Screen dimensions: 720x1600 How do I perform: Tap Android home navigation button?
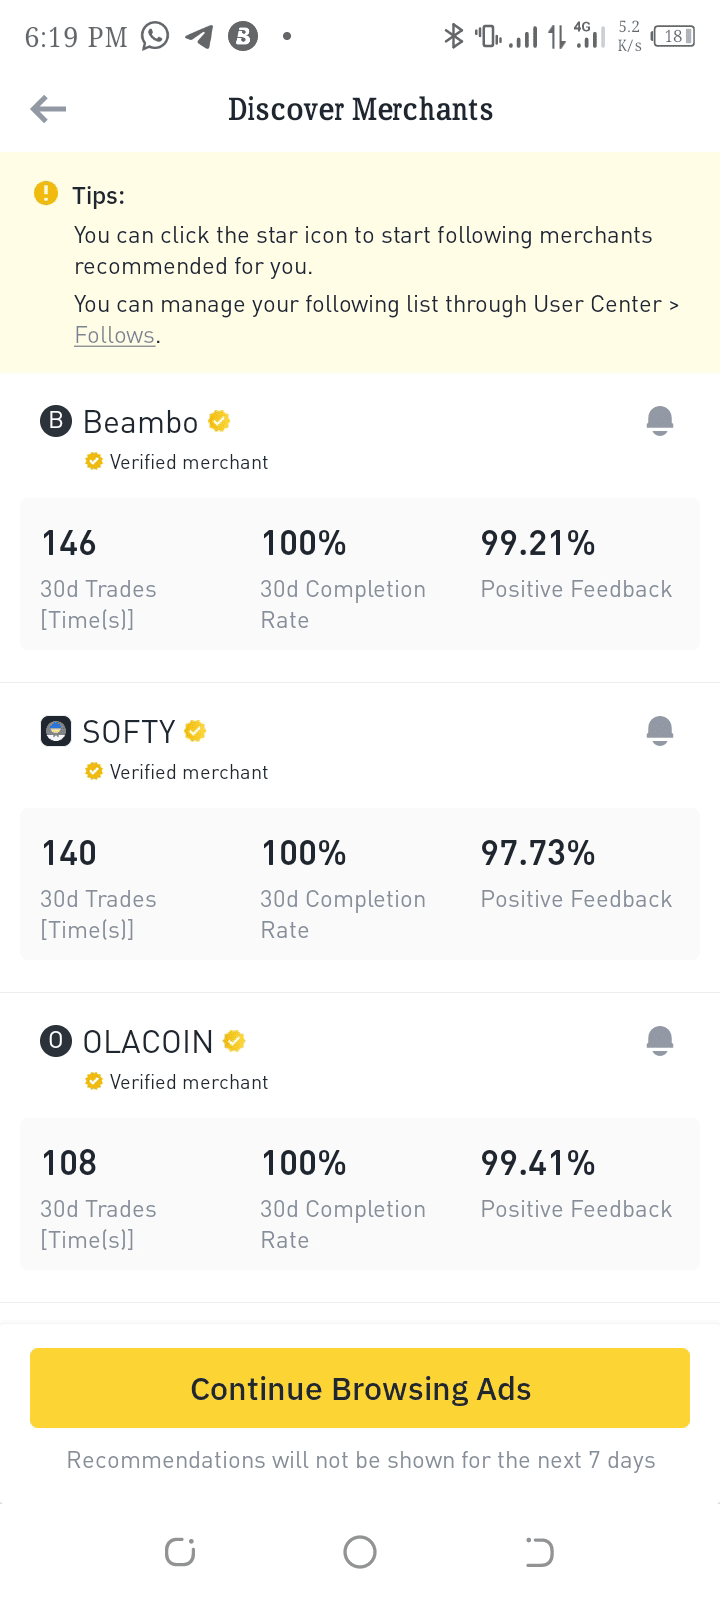(360, 1552)
